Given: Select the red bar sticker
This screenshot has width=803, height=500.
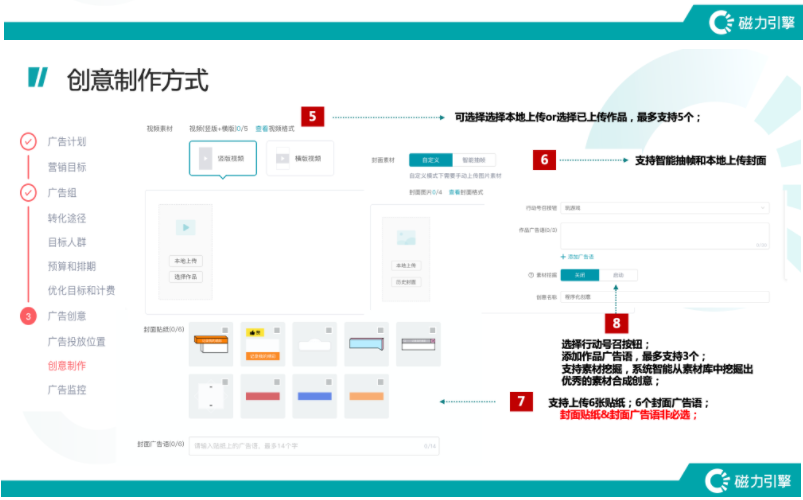Looking at the screenshot, I should tap(263, 396).
